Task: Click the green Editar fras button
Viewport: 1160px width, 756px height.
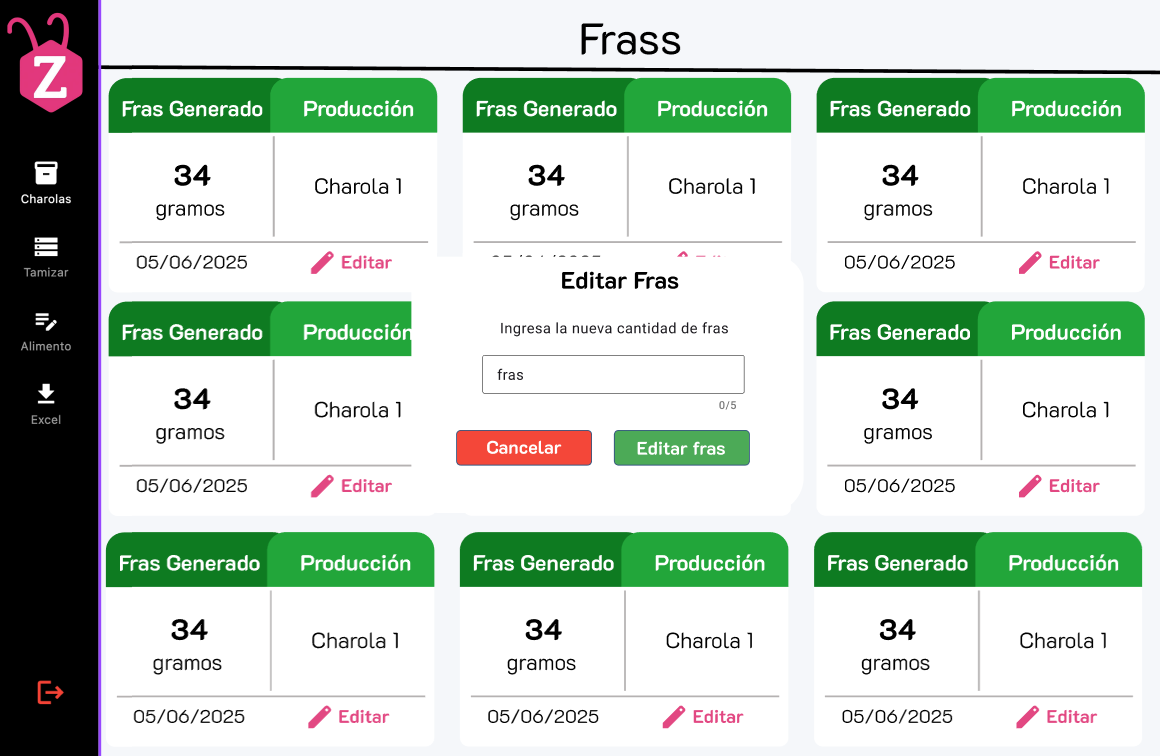Action: pyautogui.click(x=681, y=448)
